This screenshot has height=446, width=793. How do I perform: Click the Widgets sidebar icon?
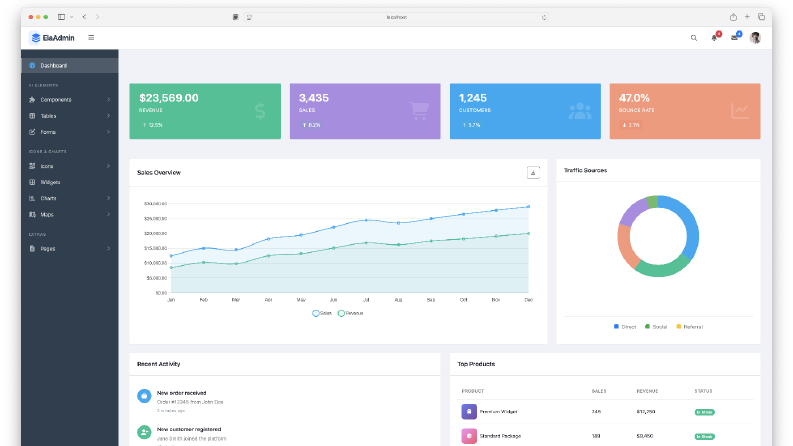[32, 182]
